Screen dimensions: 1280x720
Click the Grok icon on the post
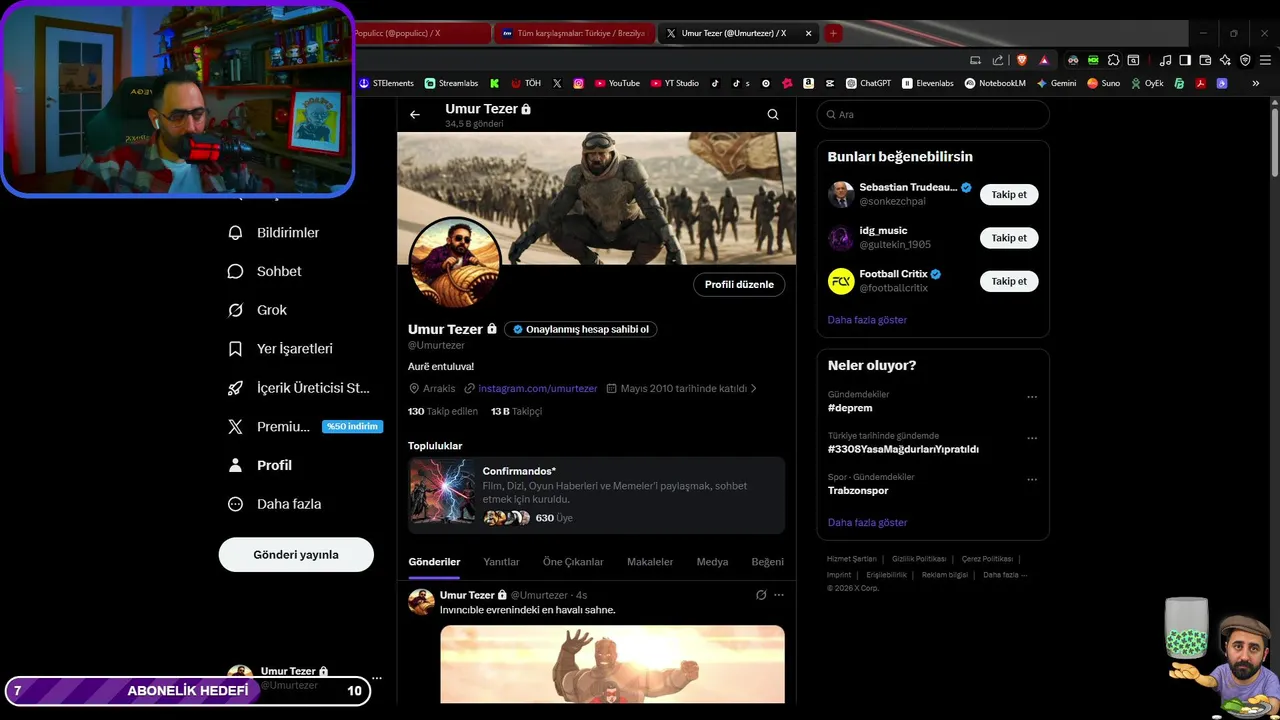tap(761, 595)
